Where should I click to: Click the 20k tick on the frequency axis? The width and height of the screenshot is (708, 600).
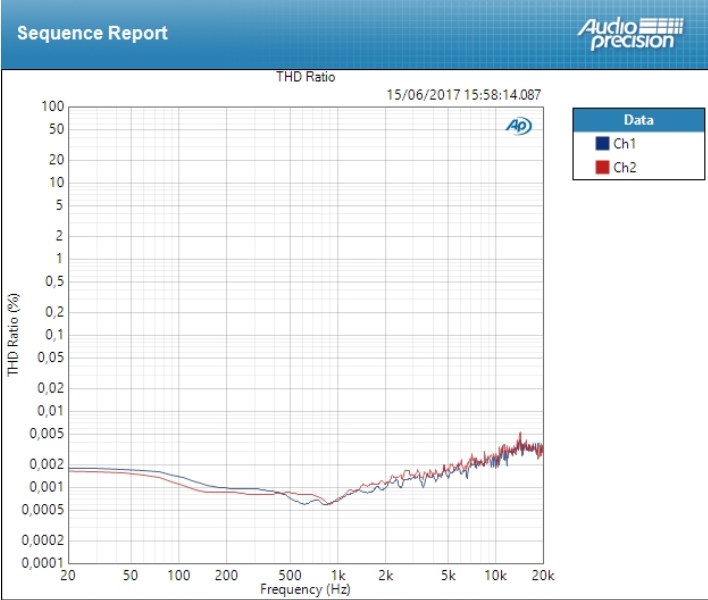point(542,576)
